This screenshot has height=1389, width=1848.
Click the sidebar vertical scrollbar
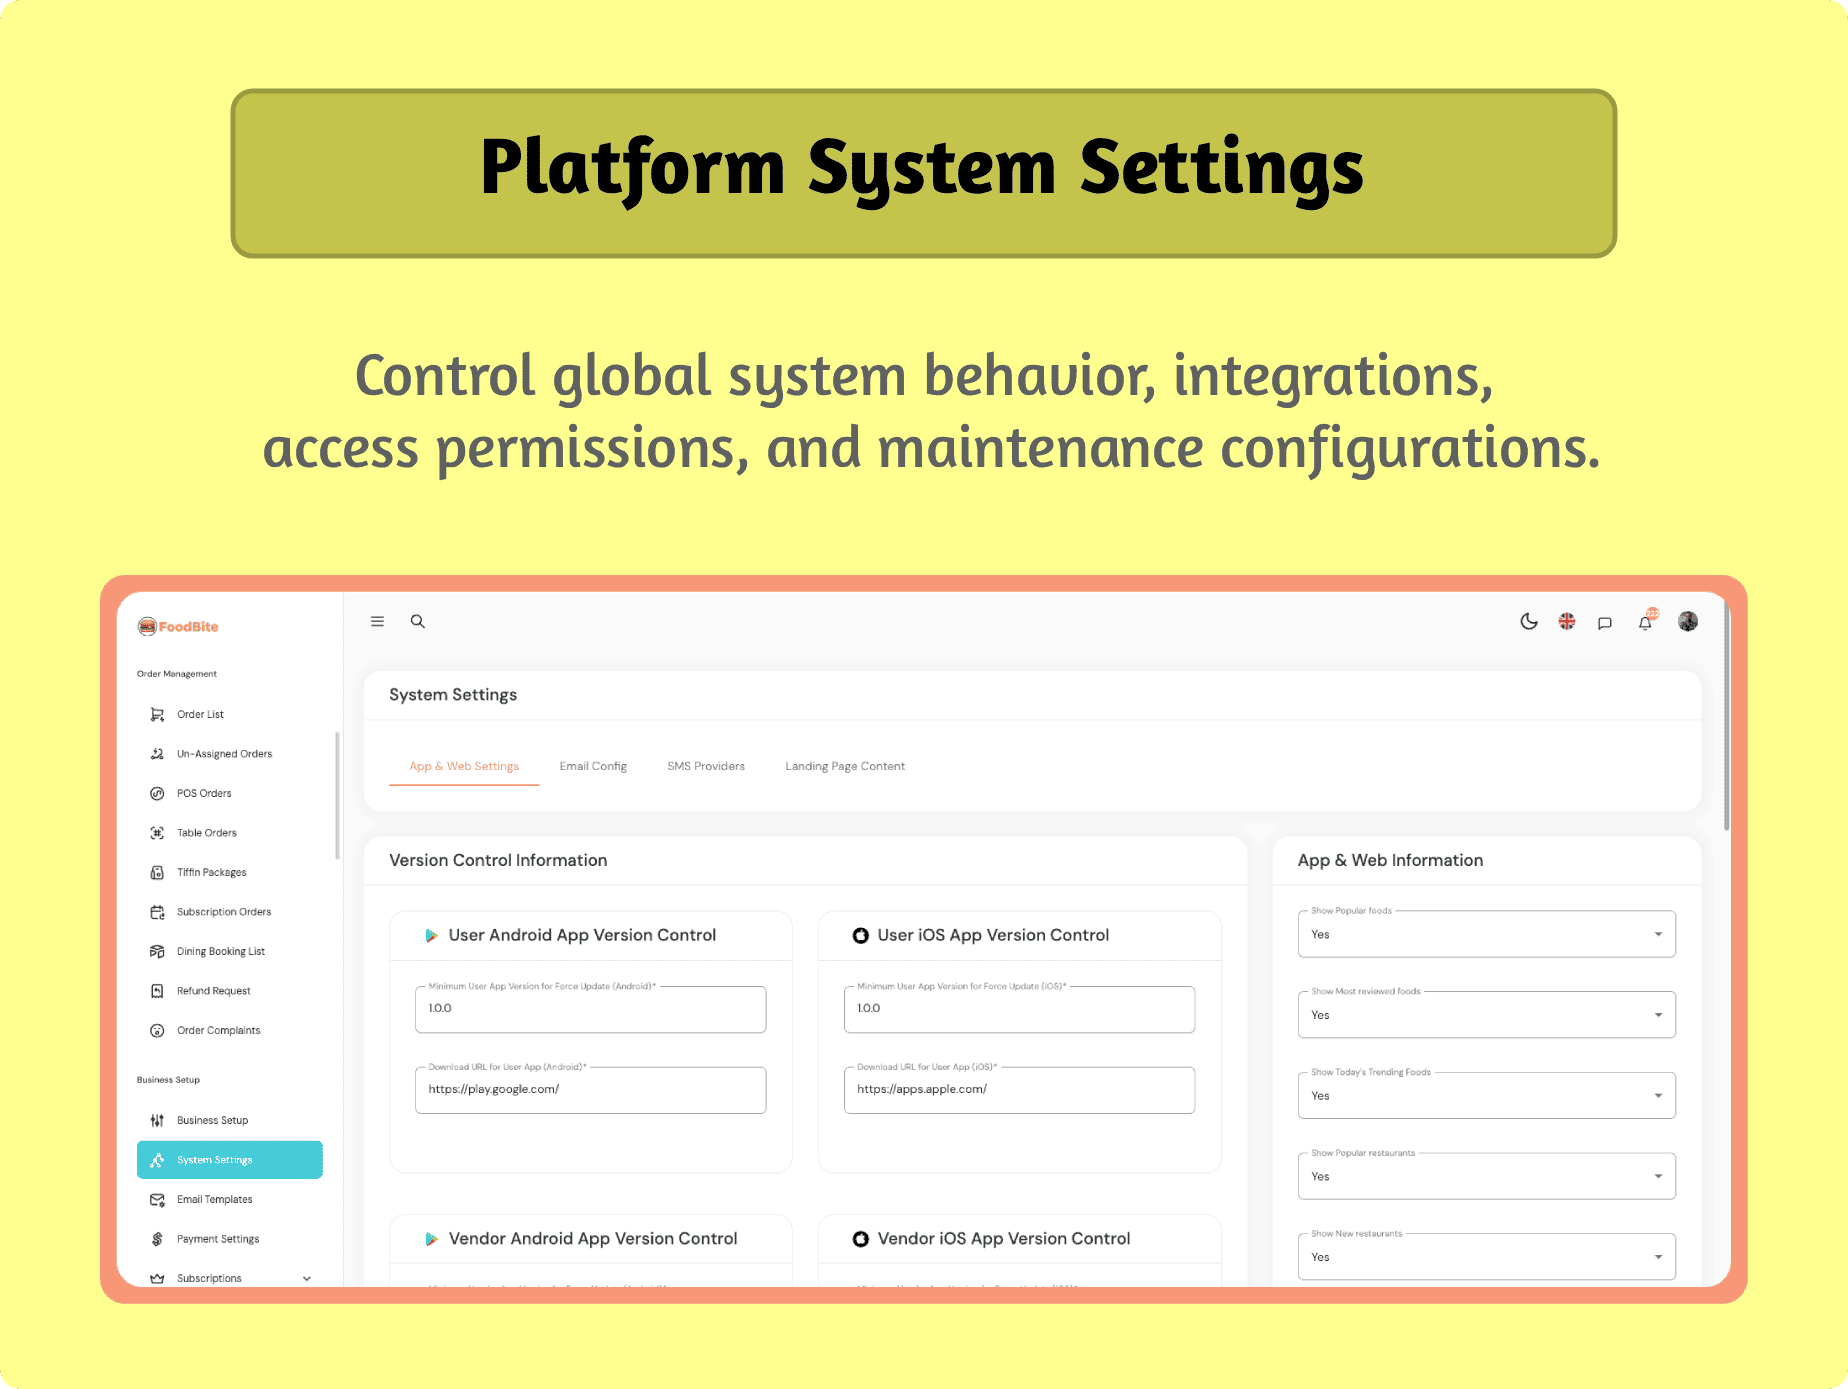click(337, 796)
